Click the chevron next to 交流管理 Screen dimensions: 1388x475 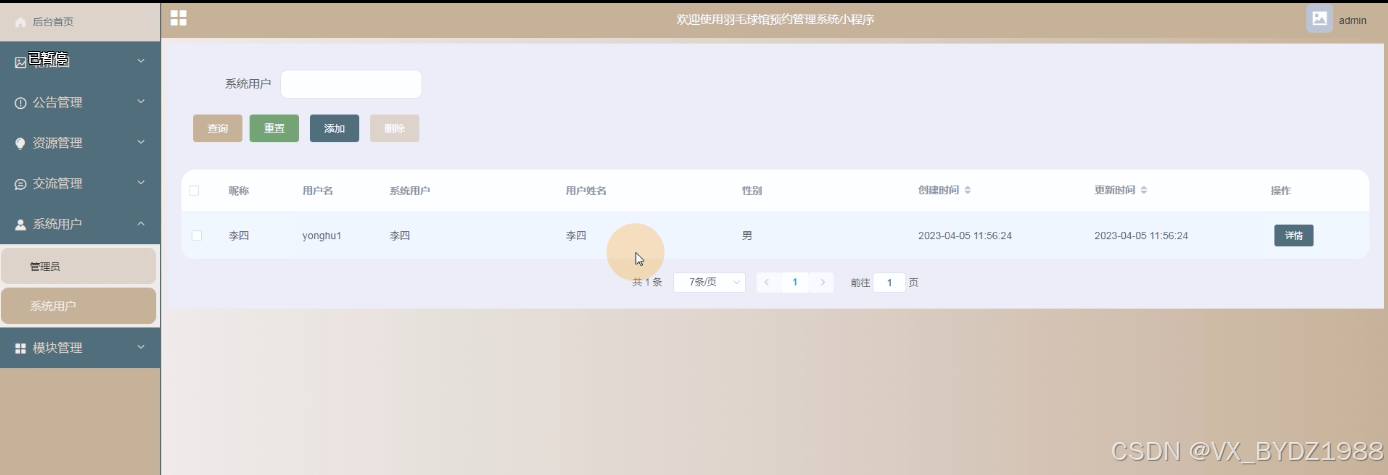[141, 183]
